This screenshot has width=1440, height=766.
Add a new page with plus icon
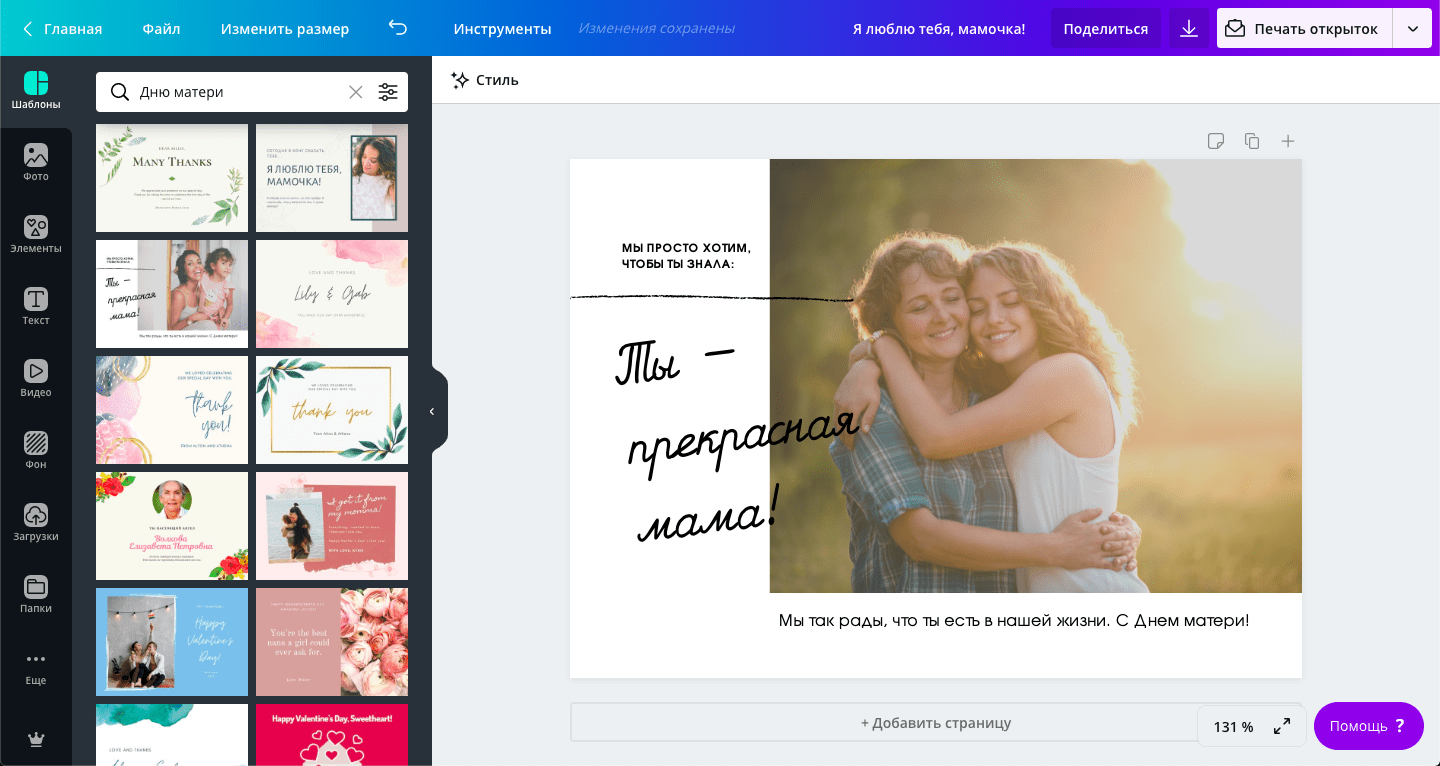tap(1288, 141)
